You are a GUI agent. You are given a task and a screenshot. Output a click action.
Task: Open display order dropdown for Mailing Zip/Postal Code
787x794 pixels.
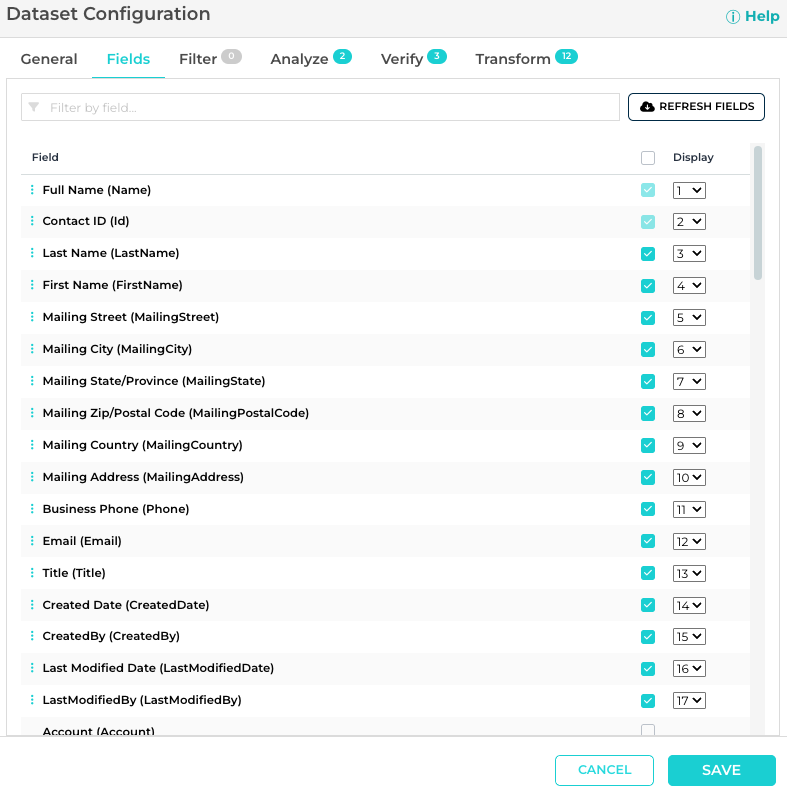689,413
